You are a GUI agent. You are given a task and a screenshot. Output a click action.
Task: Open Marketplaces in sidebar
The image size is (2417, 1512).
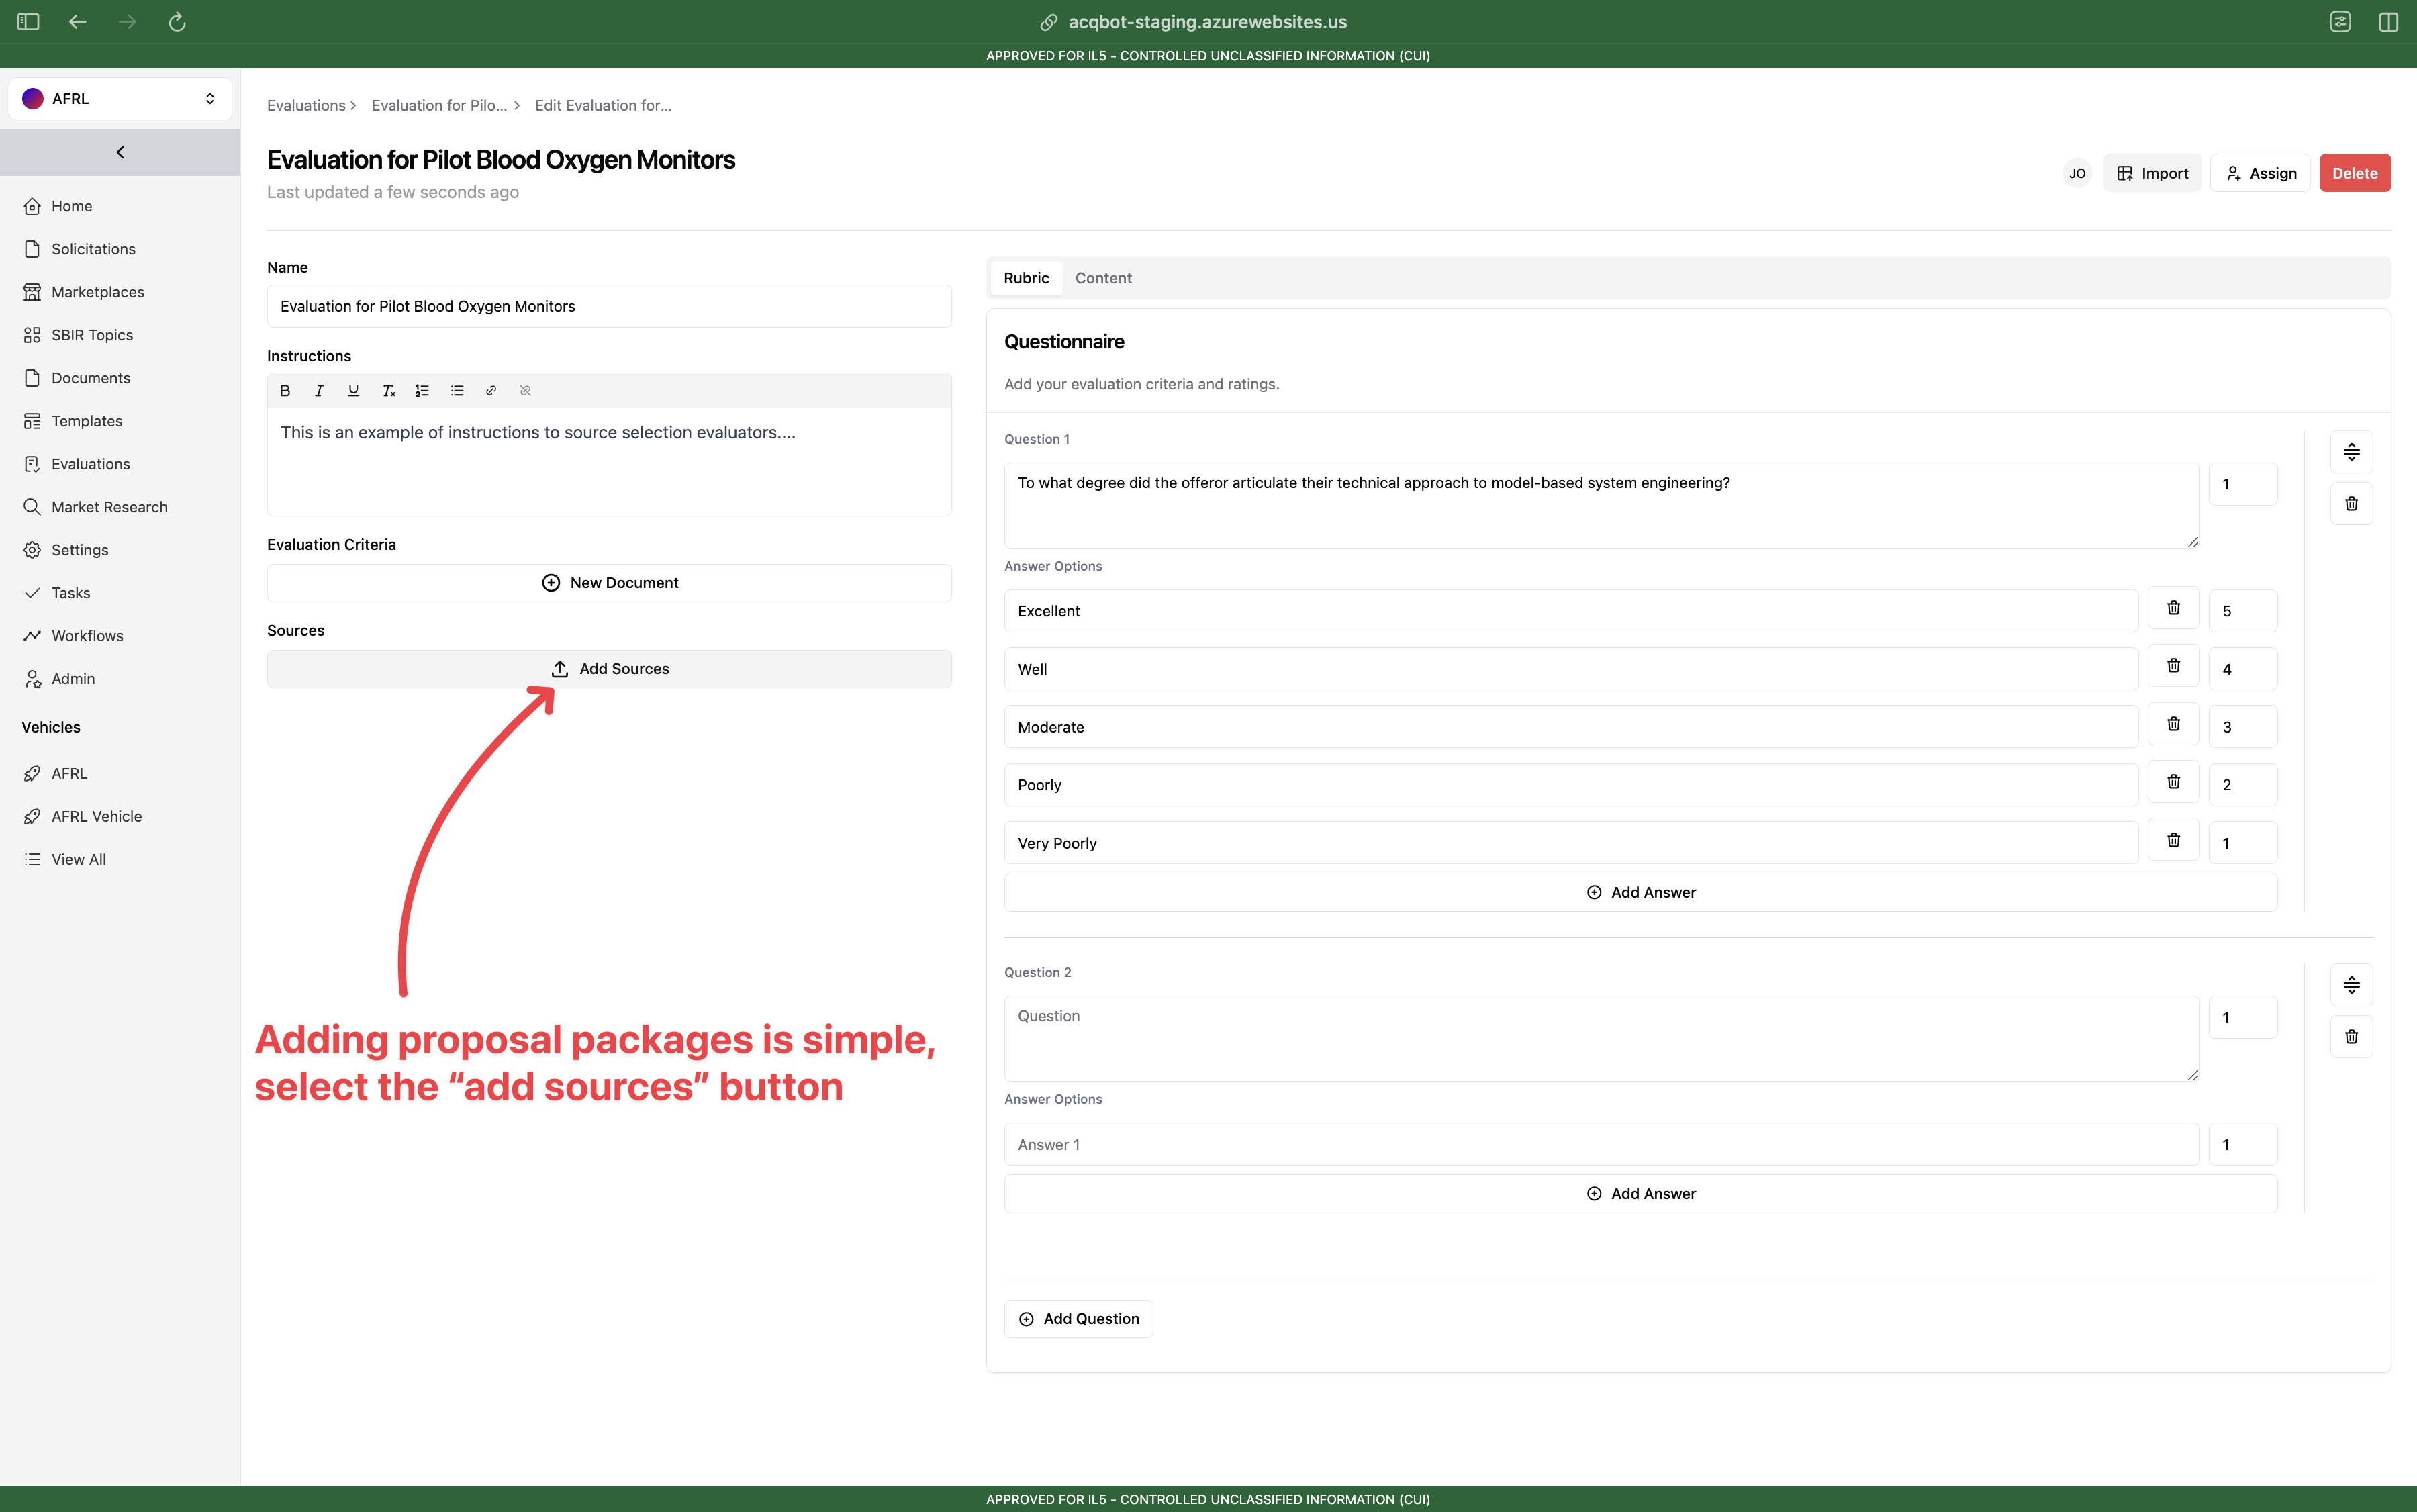click(x=97, y=292)
